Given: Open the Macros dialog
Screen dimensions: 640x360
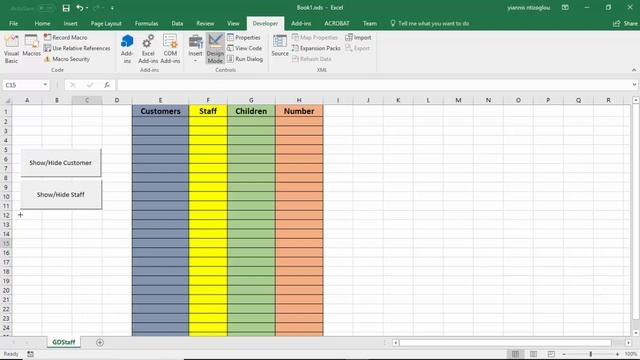Looking at the screenshot, I should tap(31, 46).
